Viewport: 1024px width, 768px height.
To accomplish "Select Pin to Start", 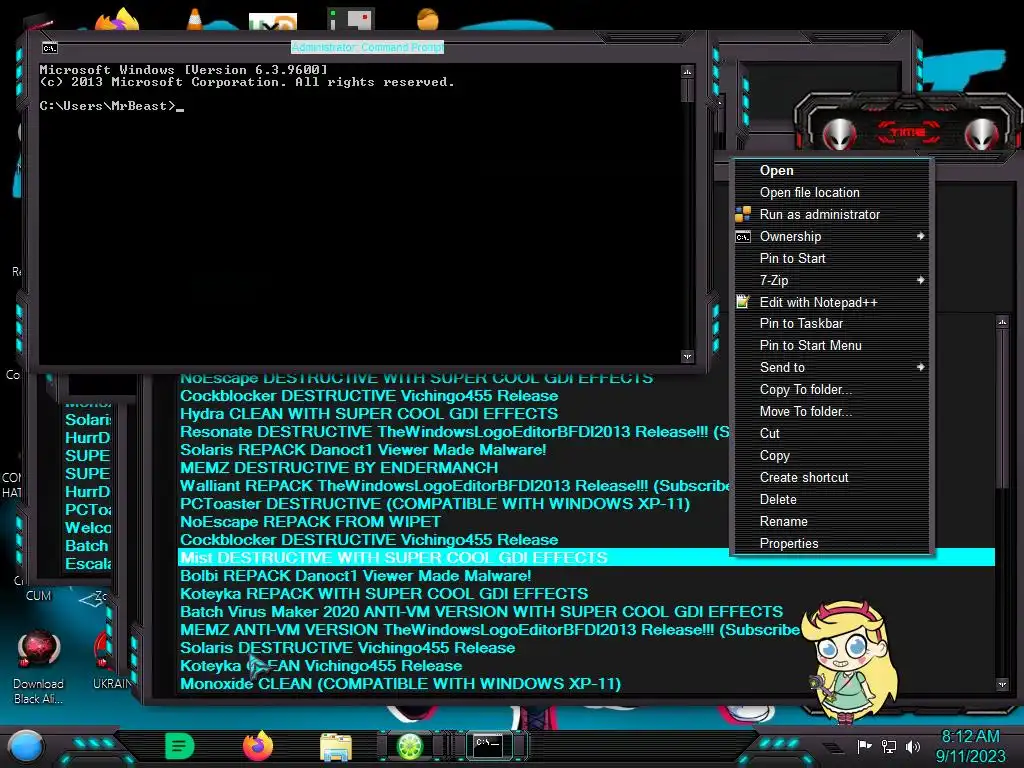I will point(832,258).
